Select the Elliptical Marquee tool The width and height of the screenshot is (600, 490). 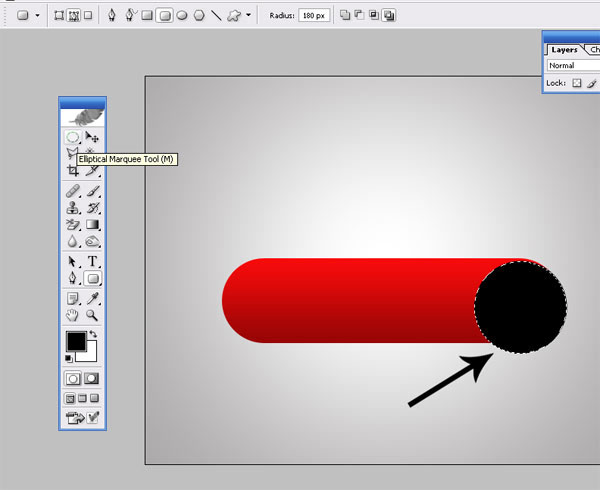(73, 137)
